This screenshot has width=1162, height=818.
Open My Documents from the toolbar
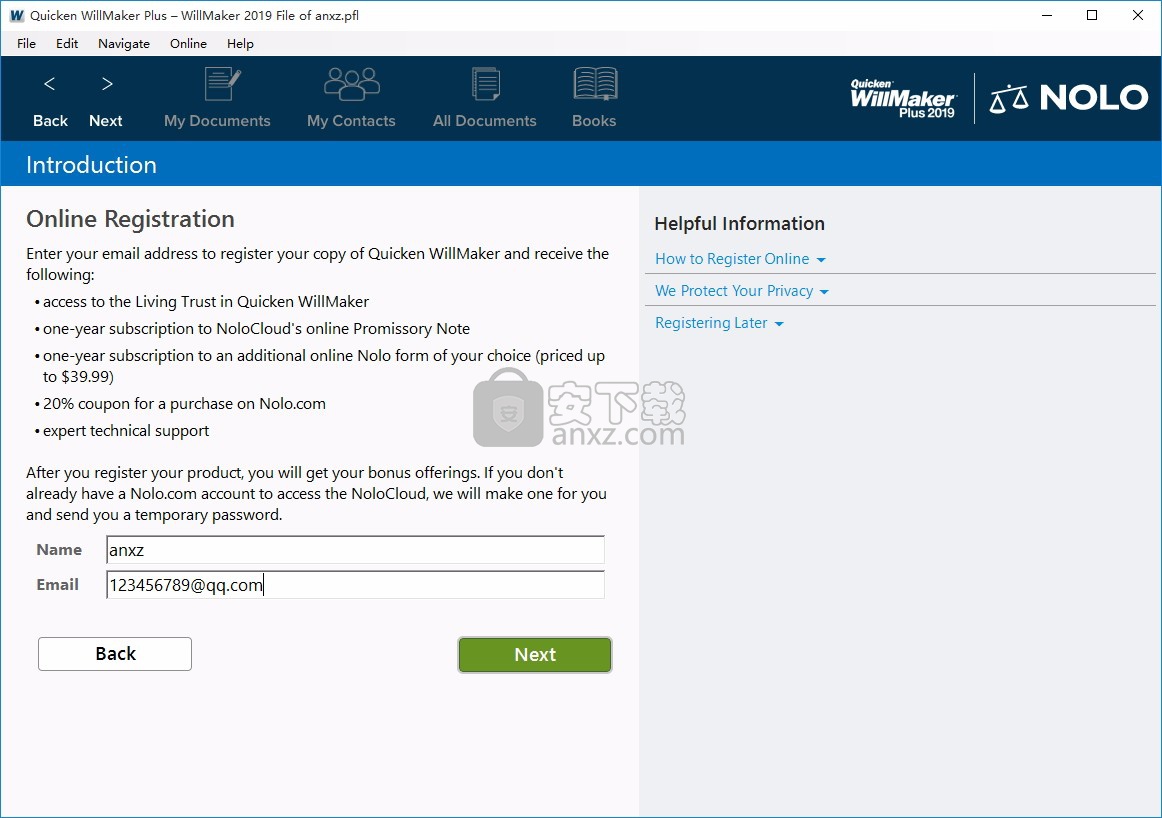point(217,99)
